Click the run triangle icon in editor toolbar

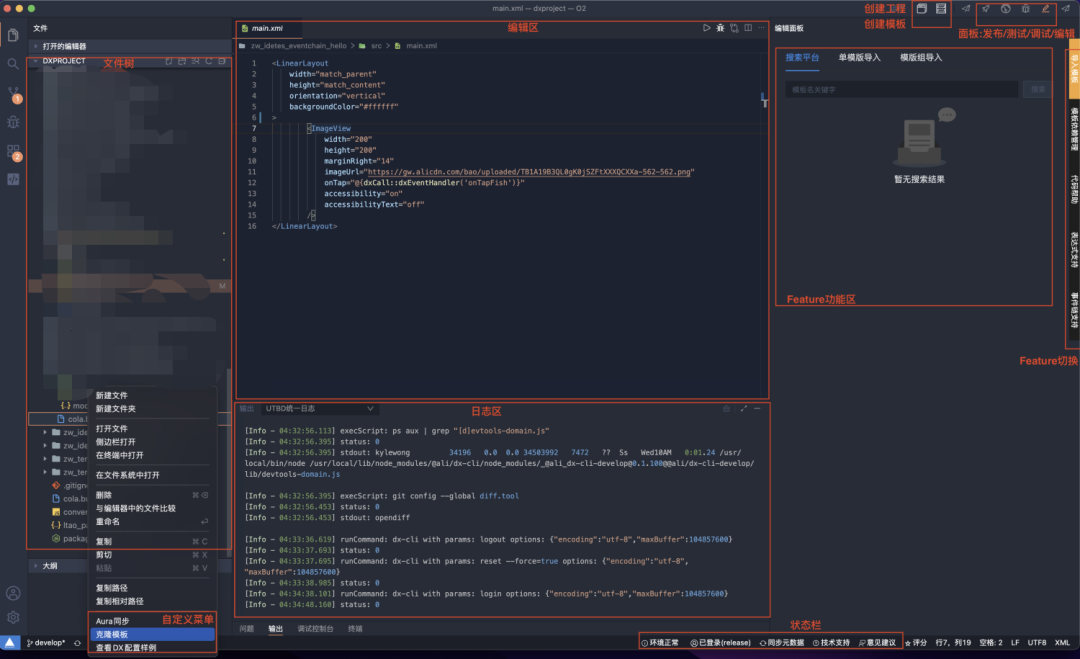[x=707, y=28]
